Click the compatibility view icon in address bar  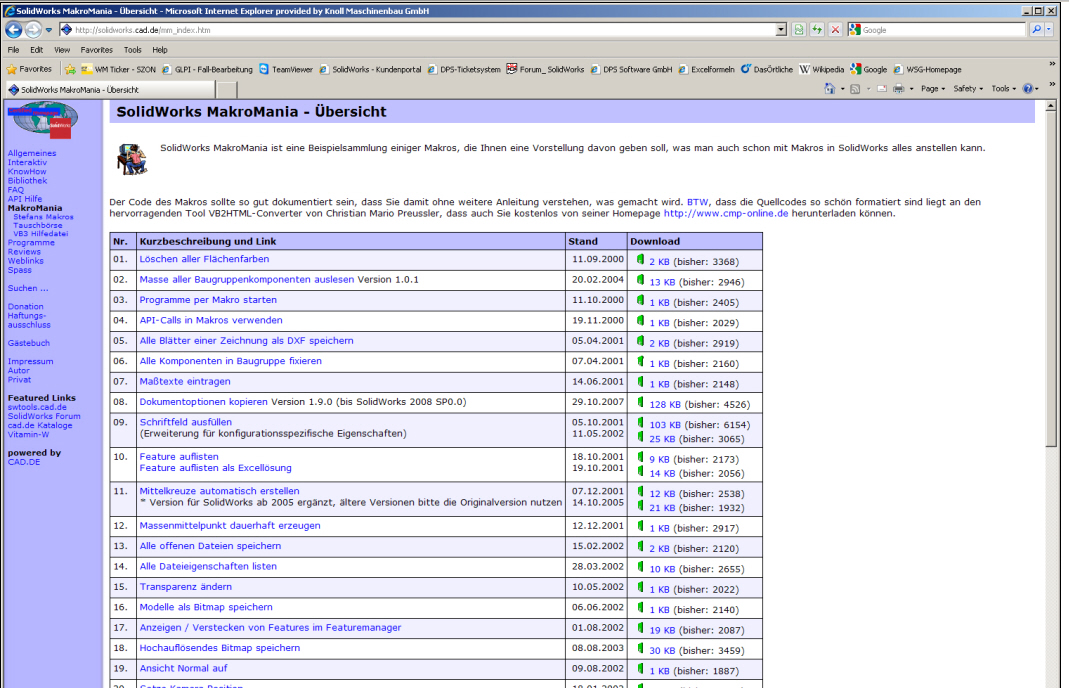coord(799,30)
